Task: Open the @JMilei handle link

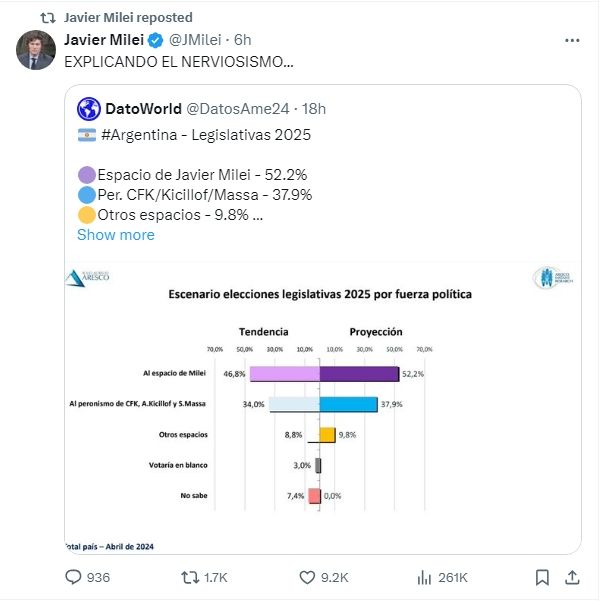Action: (x=195, y=40)
